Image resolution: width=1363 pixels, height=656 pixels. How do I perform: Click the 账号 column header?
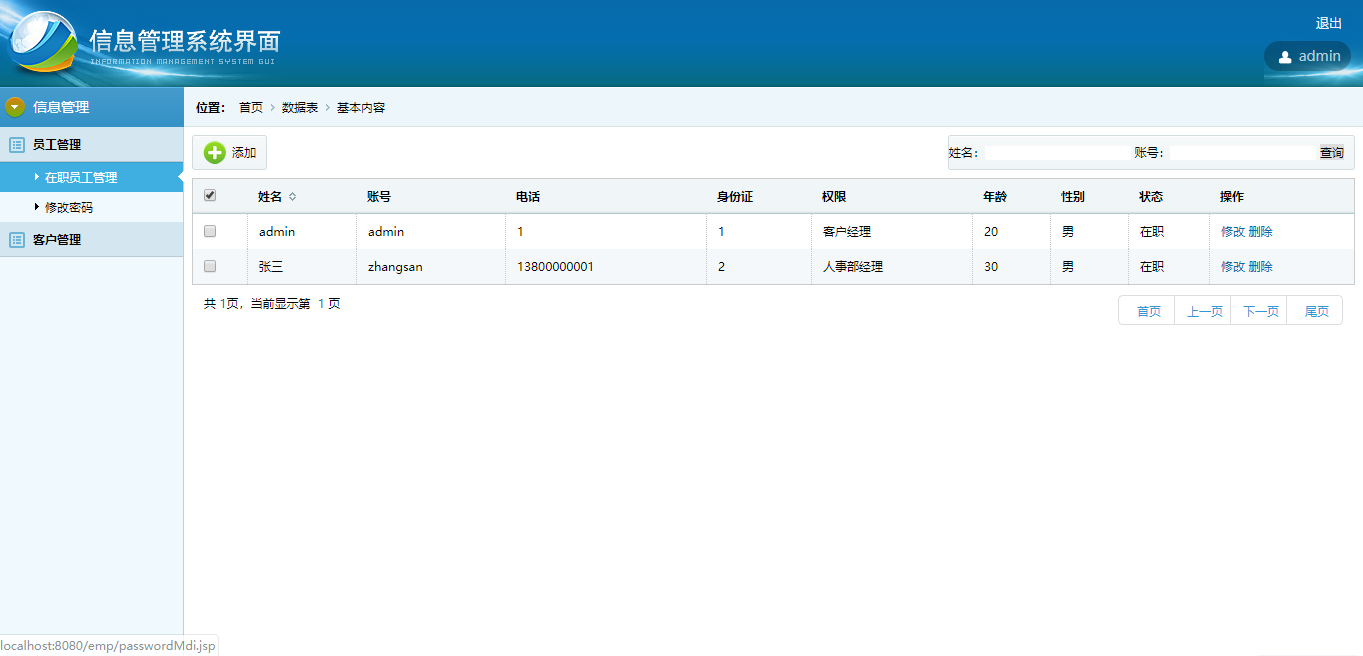(379, 197)
